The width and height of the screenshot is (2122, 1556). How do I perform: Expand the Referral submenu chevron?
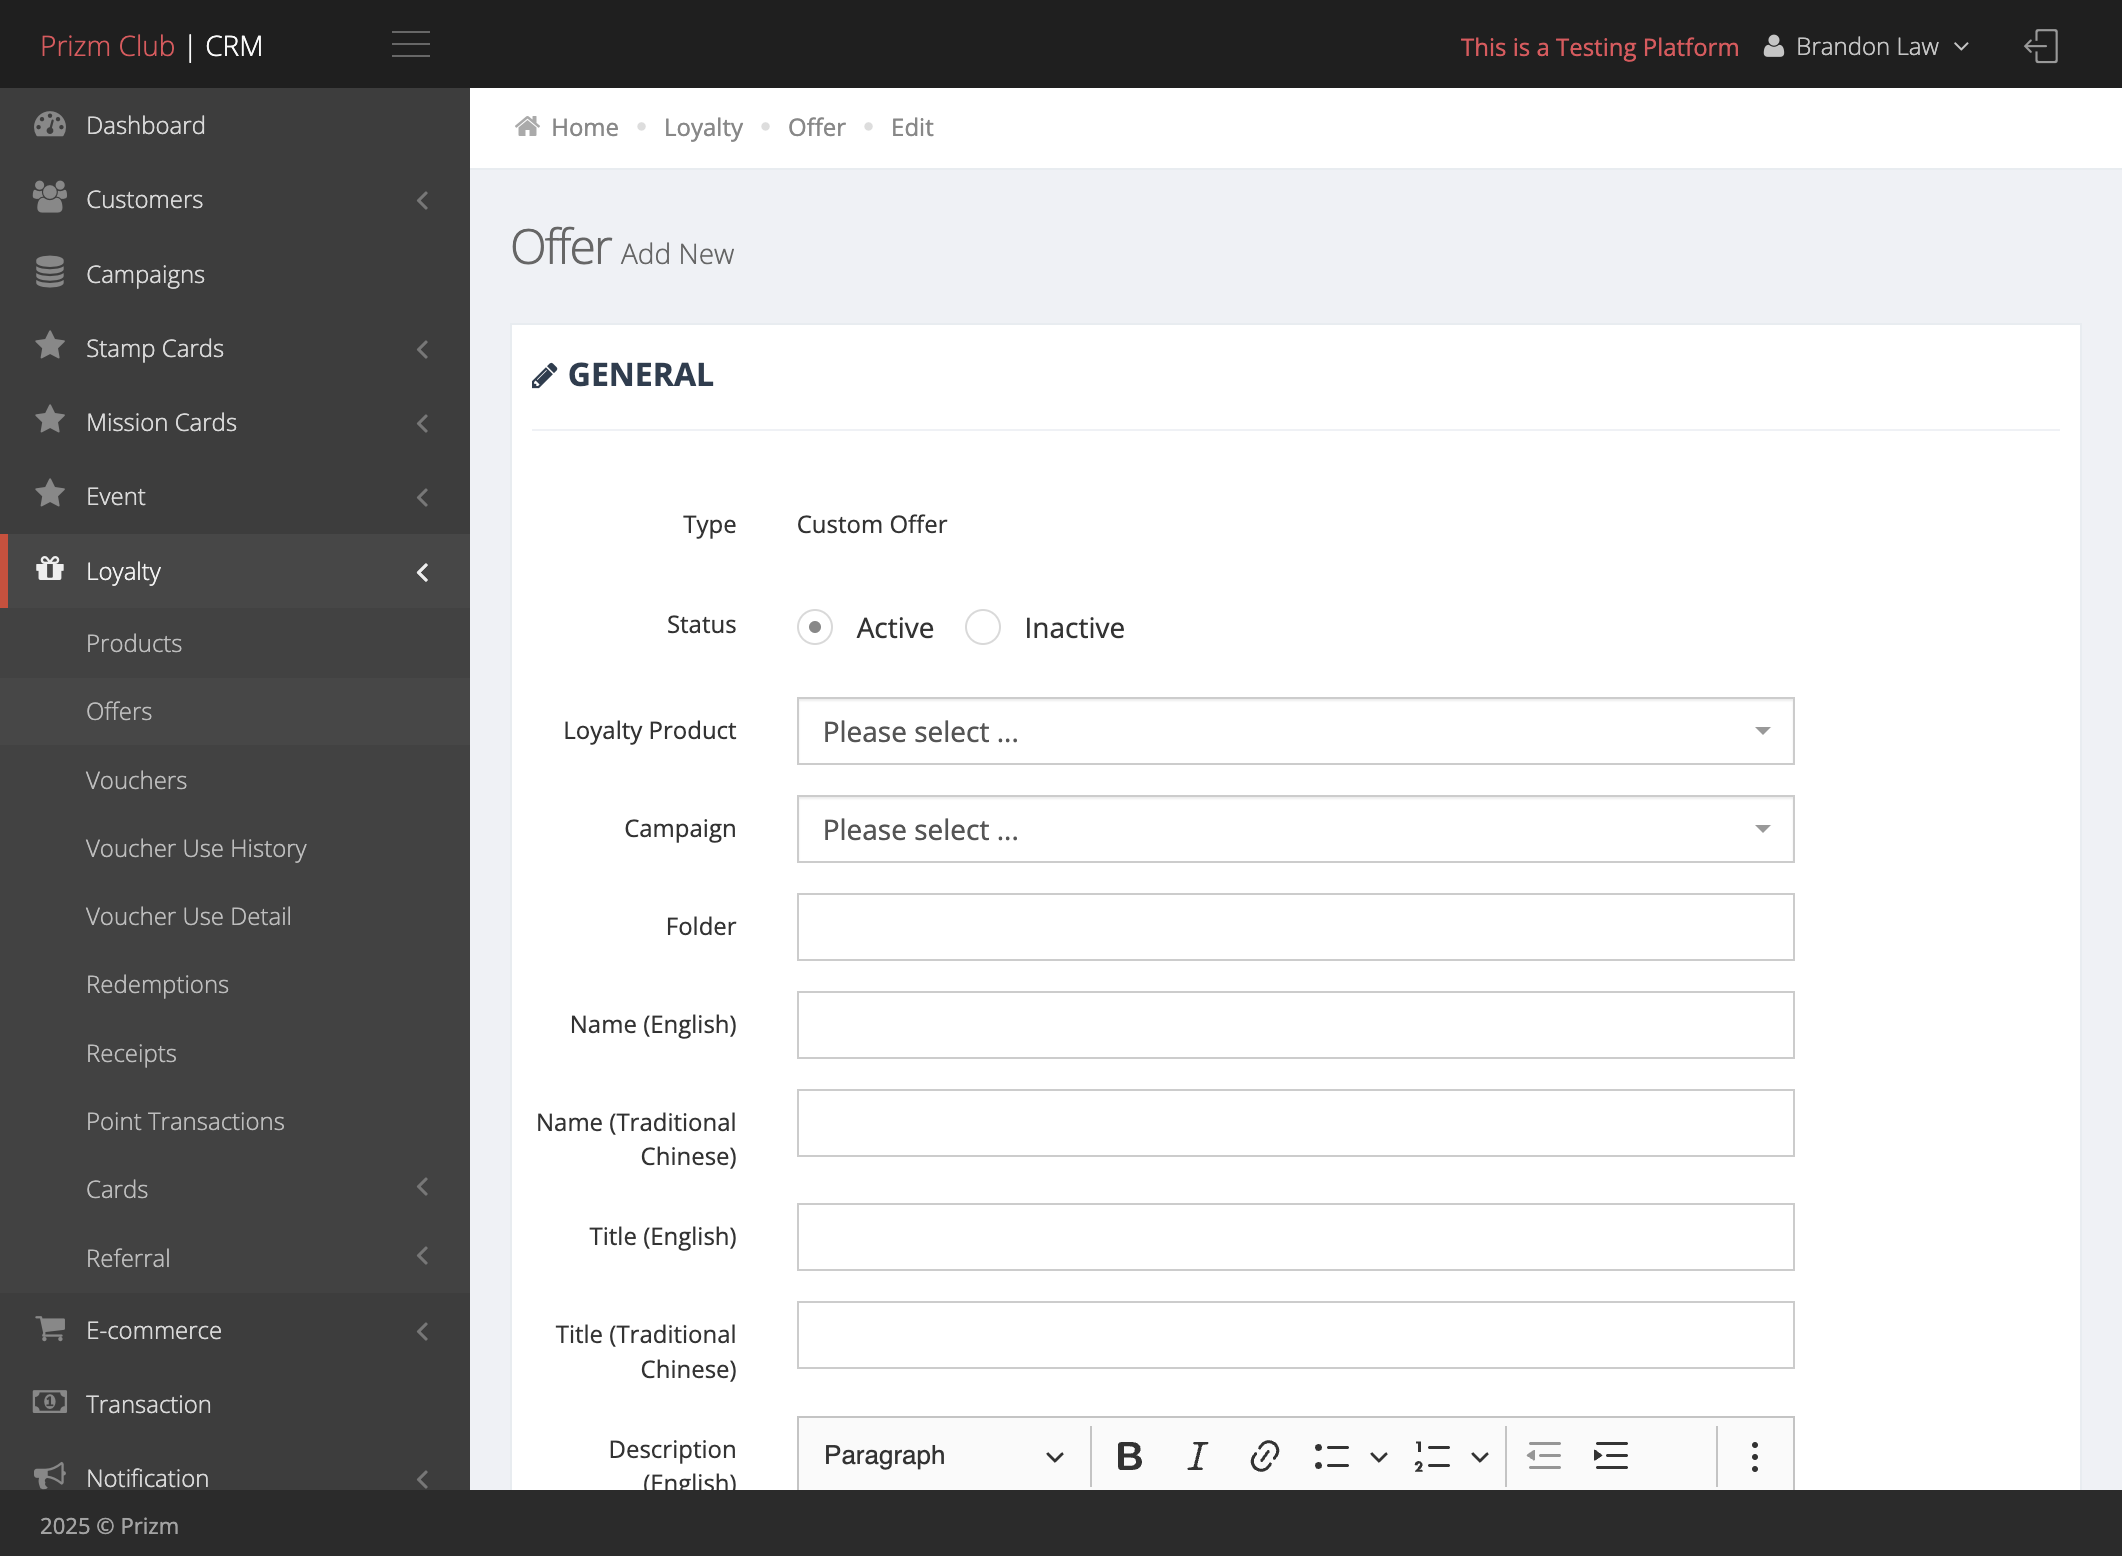[423, 1256]
